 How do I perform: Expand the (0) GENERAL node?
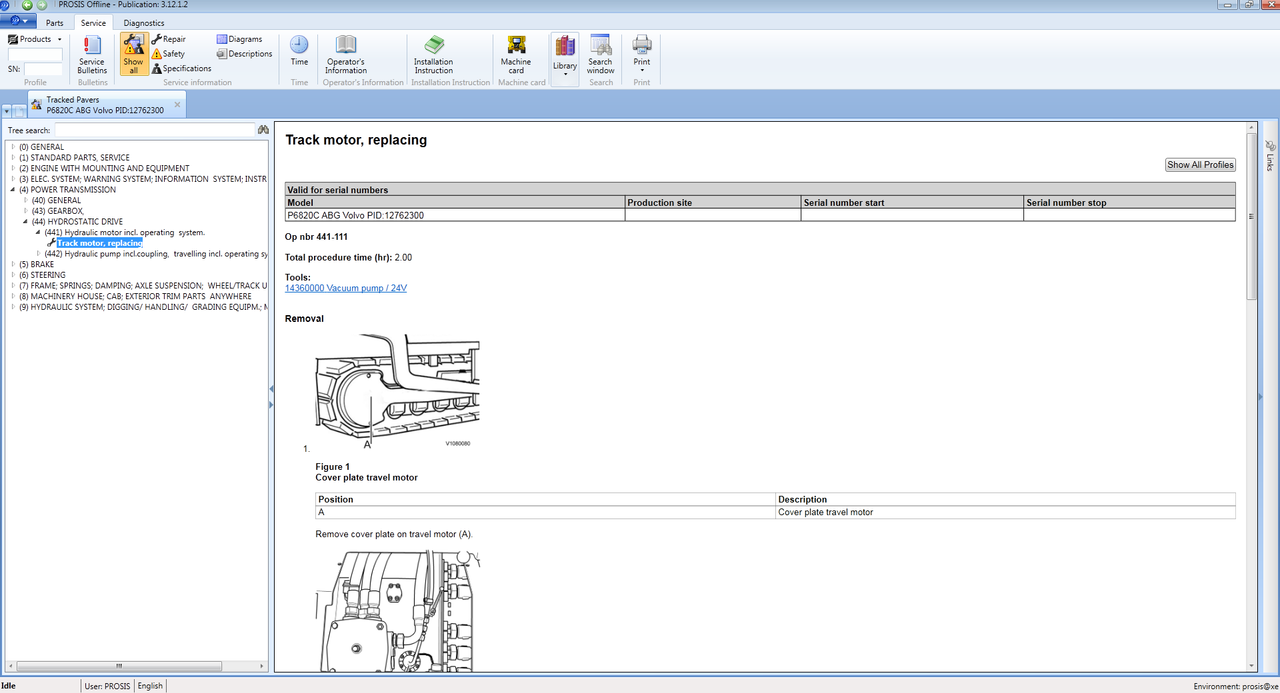13,147
